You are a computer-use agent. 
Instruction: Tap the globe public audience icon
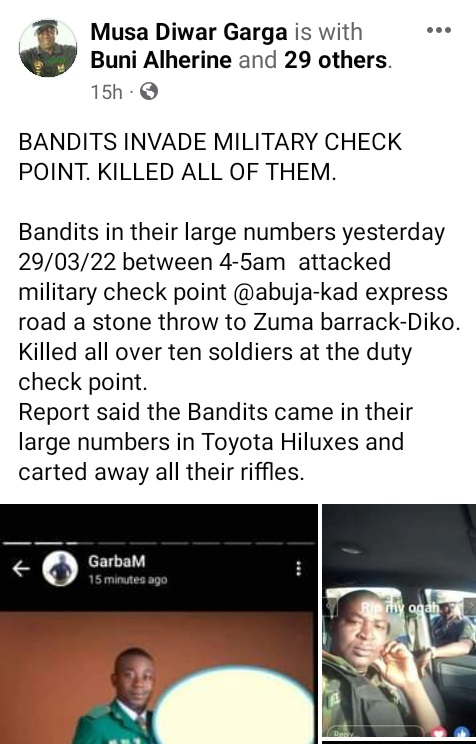(149, 92)
